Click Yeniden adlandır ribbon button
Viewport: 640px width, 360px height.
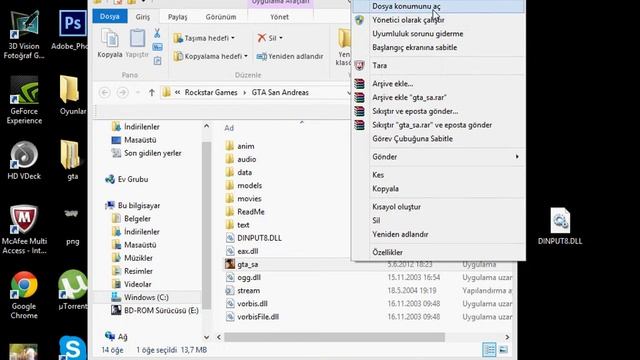coord(290,56)
